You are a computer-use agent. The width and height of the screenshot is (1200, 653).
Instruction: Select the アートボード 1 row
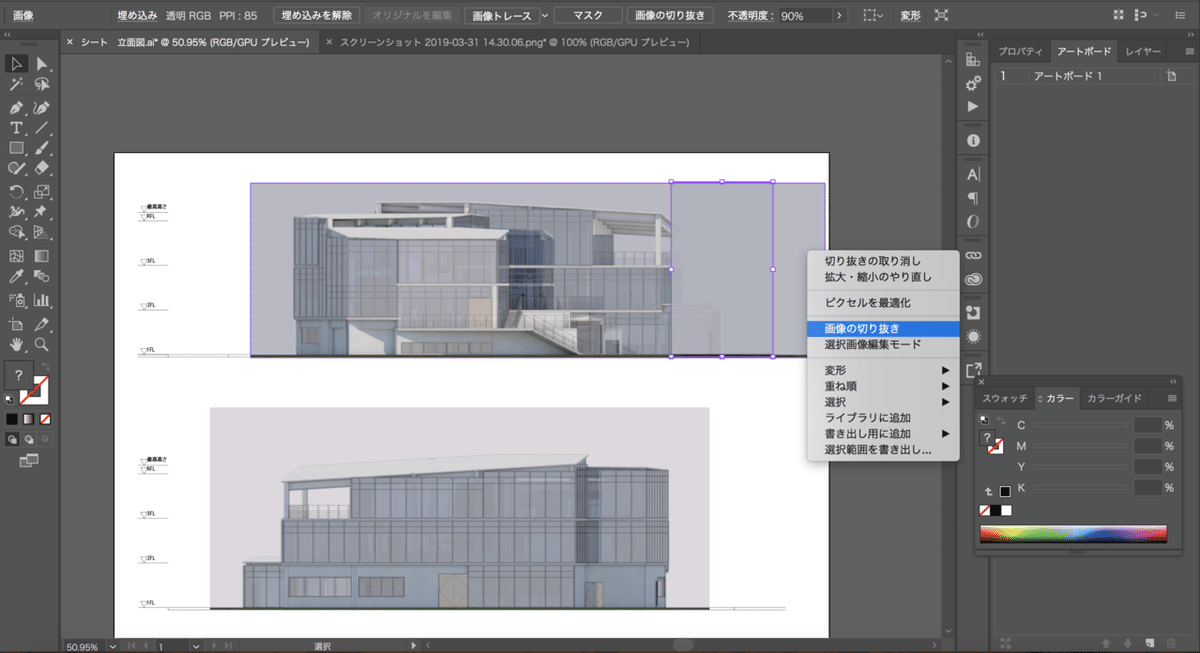pyautogui.click(x=1088, y=76)
